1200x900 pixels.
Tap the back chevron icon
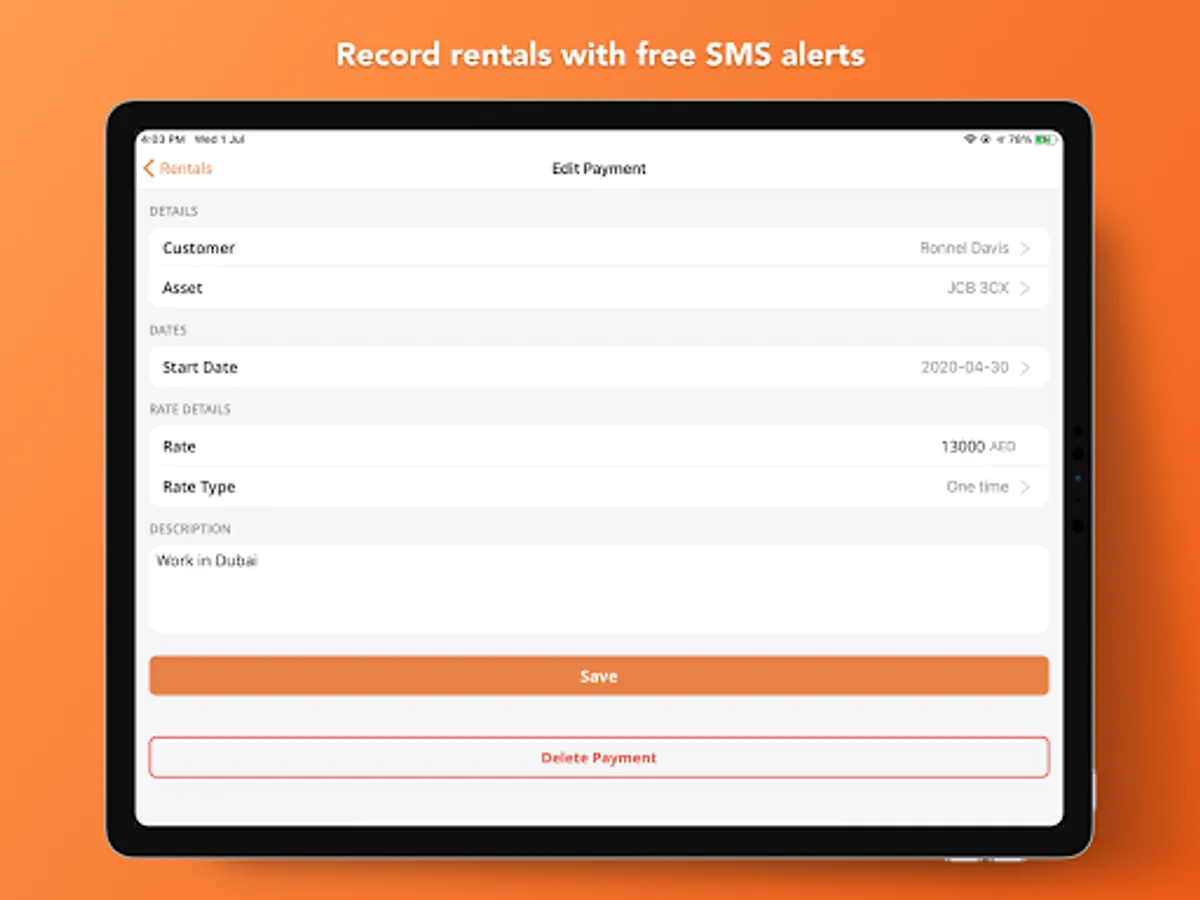point(149,169)
